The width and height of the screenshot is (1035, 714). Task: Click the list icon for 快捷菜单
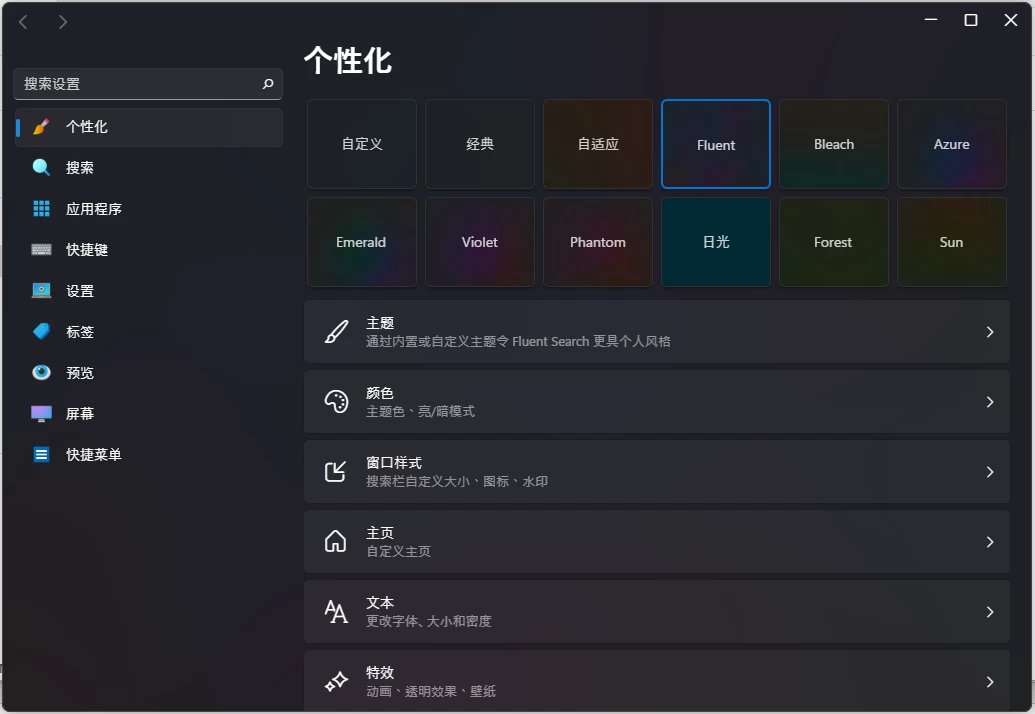(x=41, y=455)
